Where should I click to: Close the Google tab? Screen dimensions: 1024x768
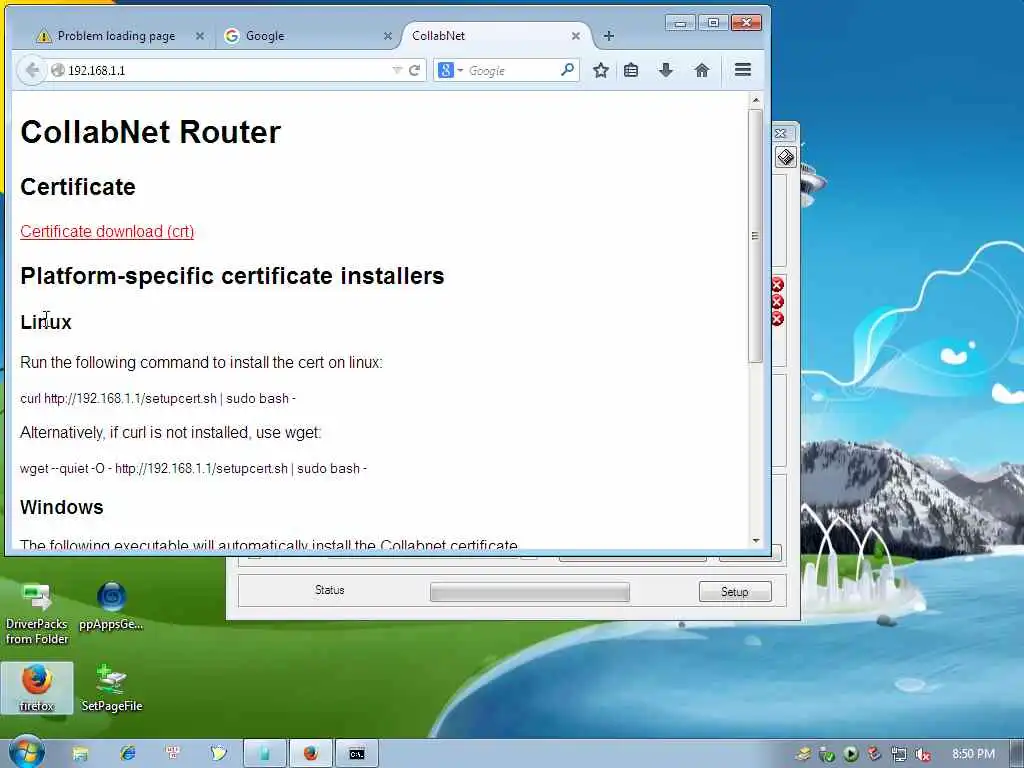(388, 36)
